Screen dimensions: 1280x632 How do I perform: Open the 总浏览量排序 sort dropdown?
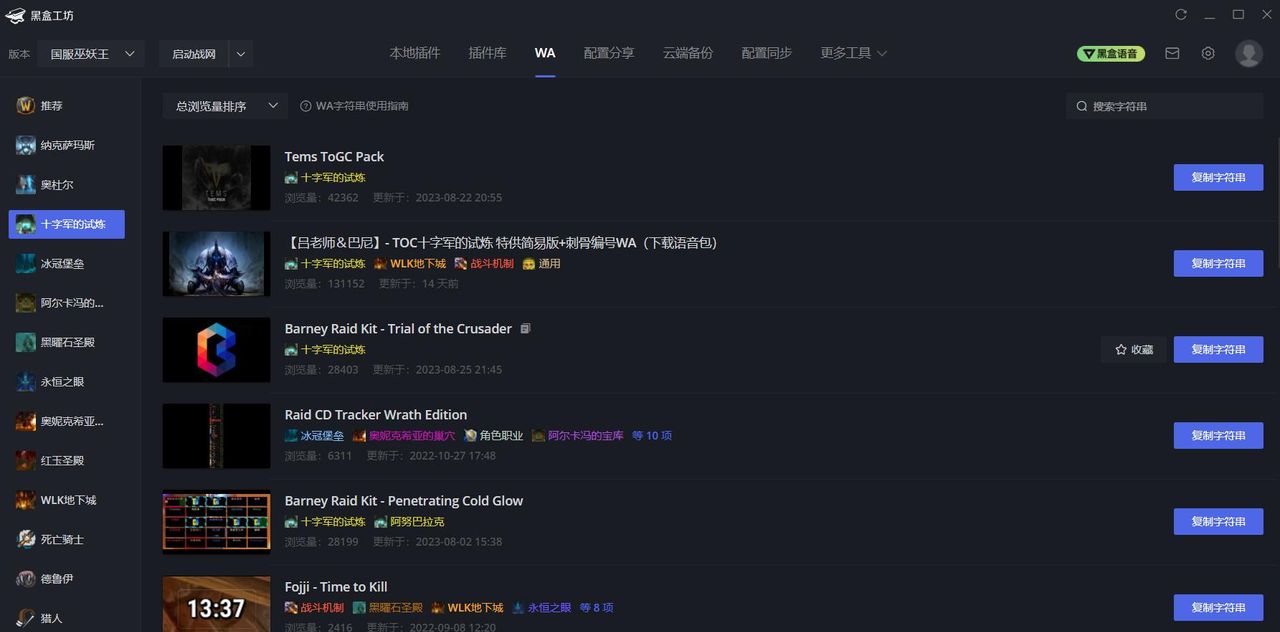click(224, 105)
